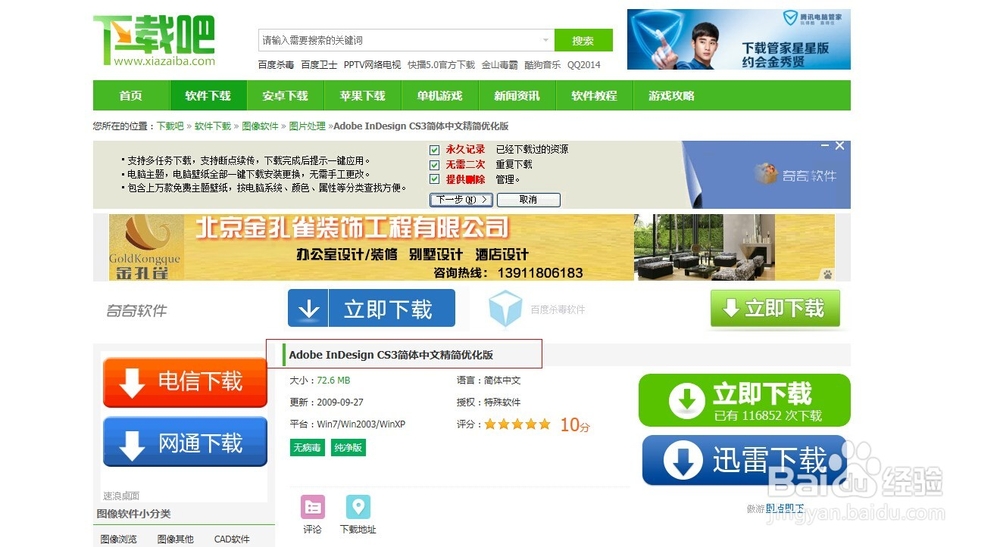The width and height of the screenshot is (1000, 547).
Task: Open the 百度杀毒 hot keyword link
Action: tap(276, 64)
